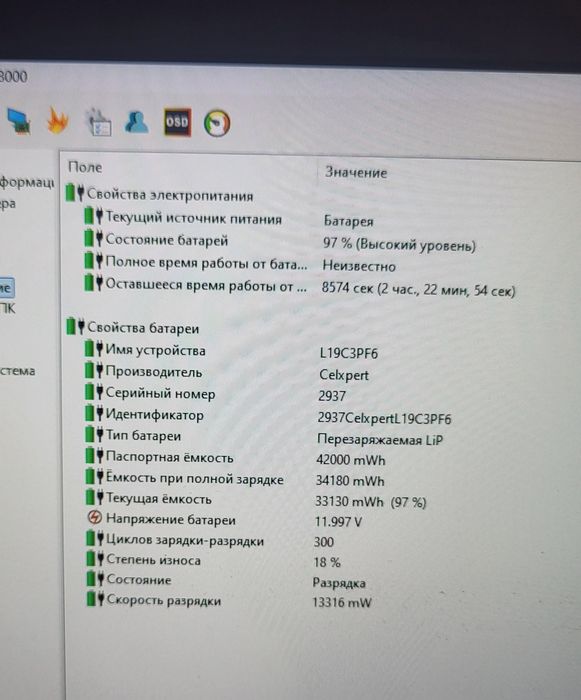
Task: Click battery icon beside Состояние батарей
Action: click(94, 238)
